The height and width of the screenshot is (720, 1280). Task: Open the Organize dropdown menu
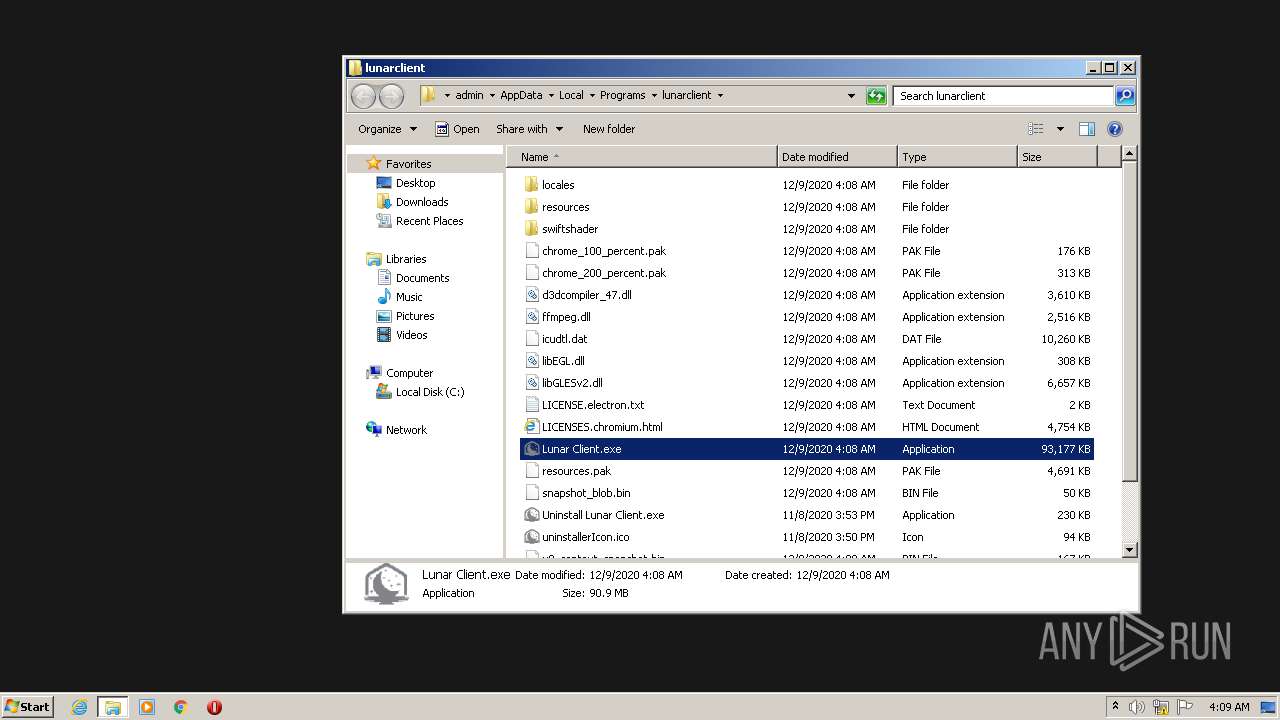[x=388, y=129]
